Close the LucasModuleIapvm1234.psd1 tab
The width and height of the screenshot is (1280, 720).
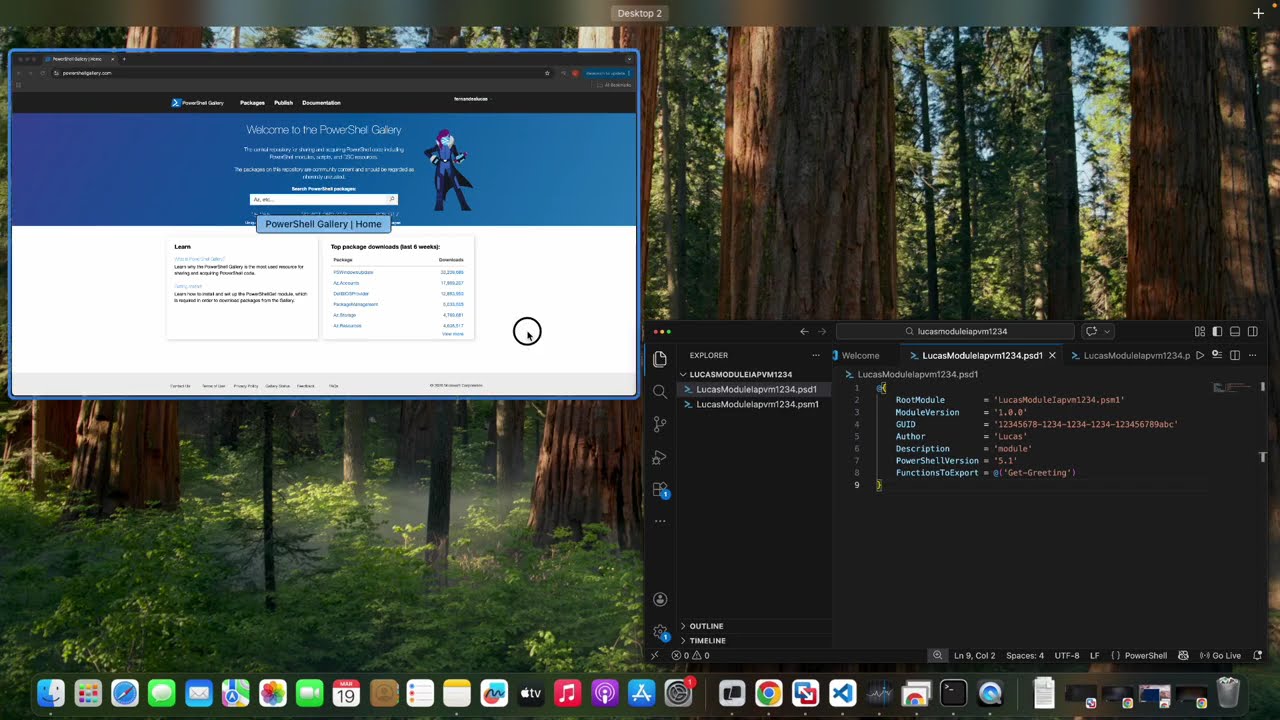click(1052, 355)
